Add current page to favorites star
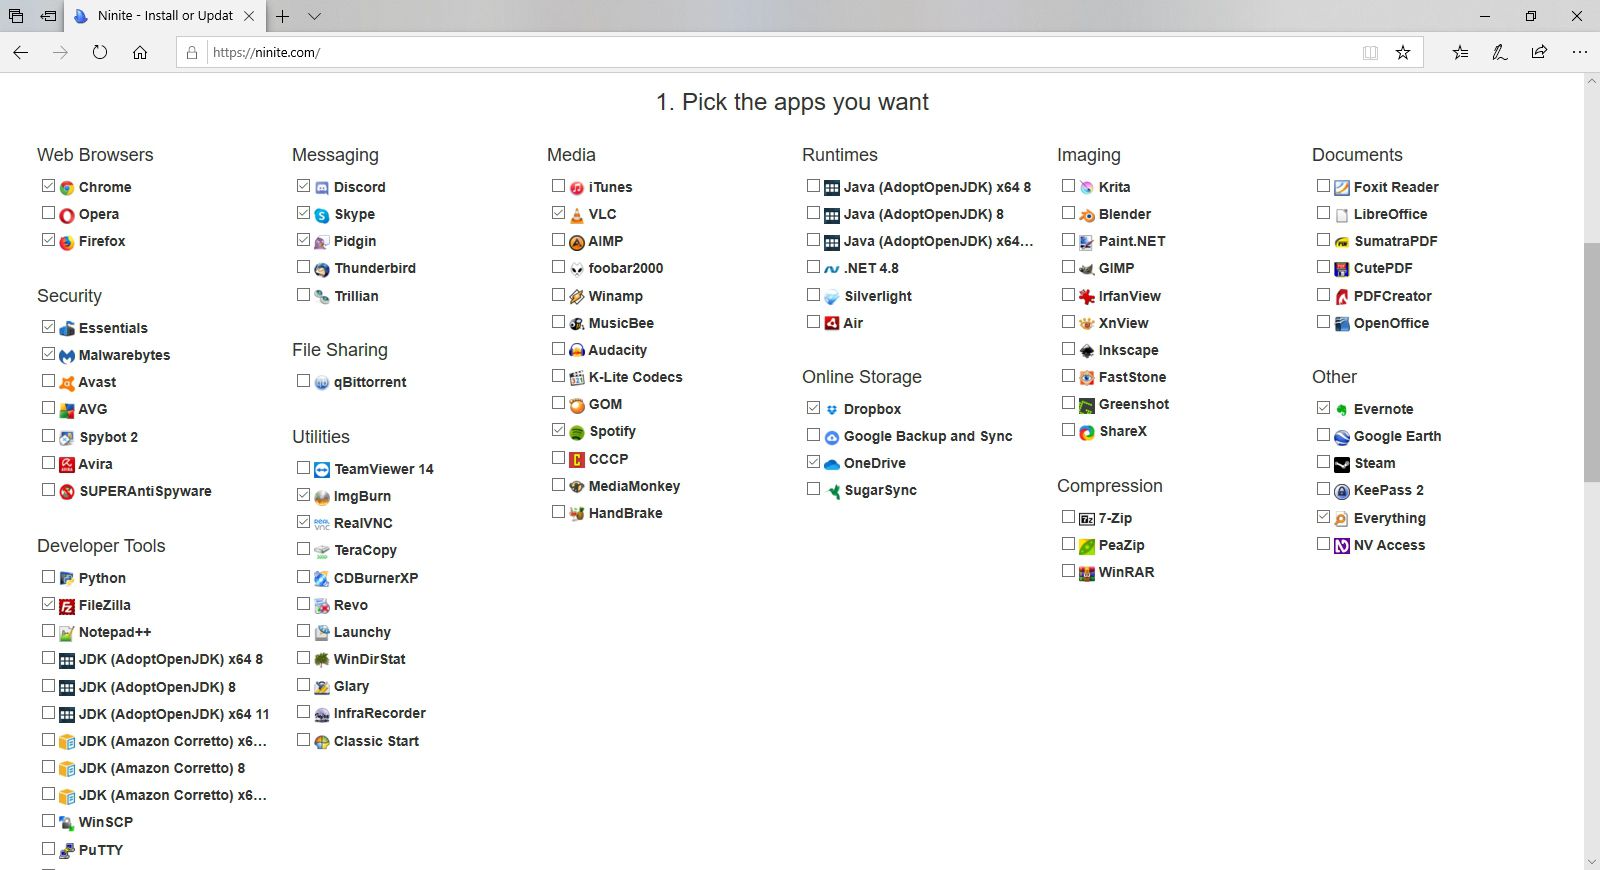1600x870 pixels. pos(1403,53)
